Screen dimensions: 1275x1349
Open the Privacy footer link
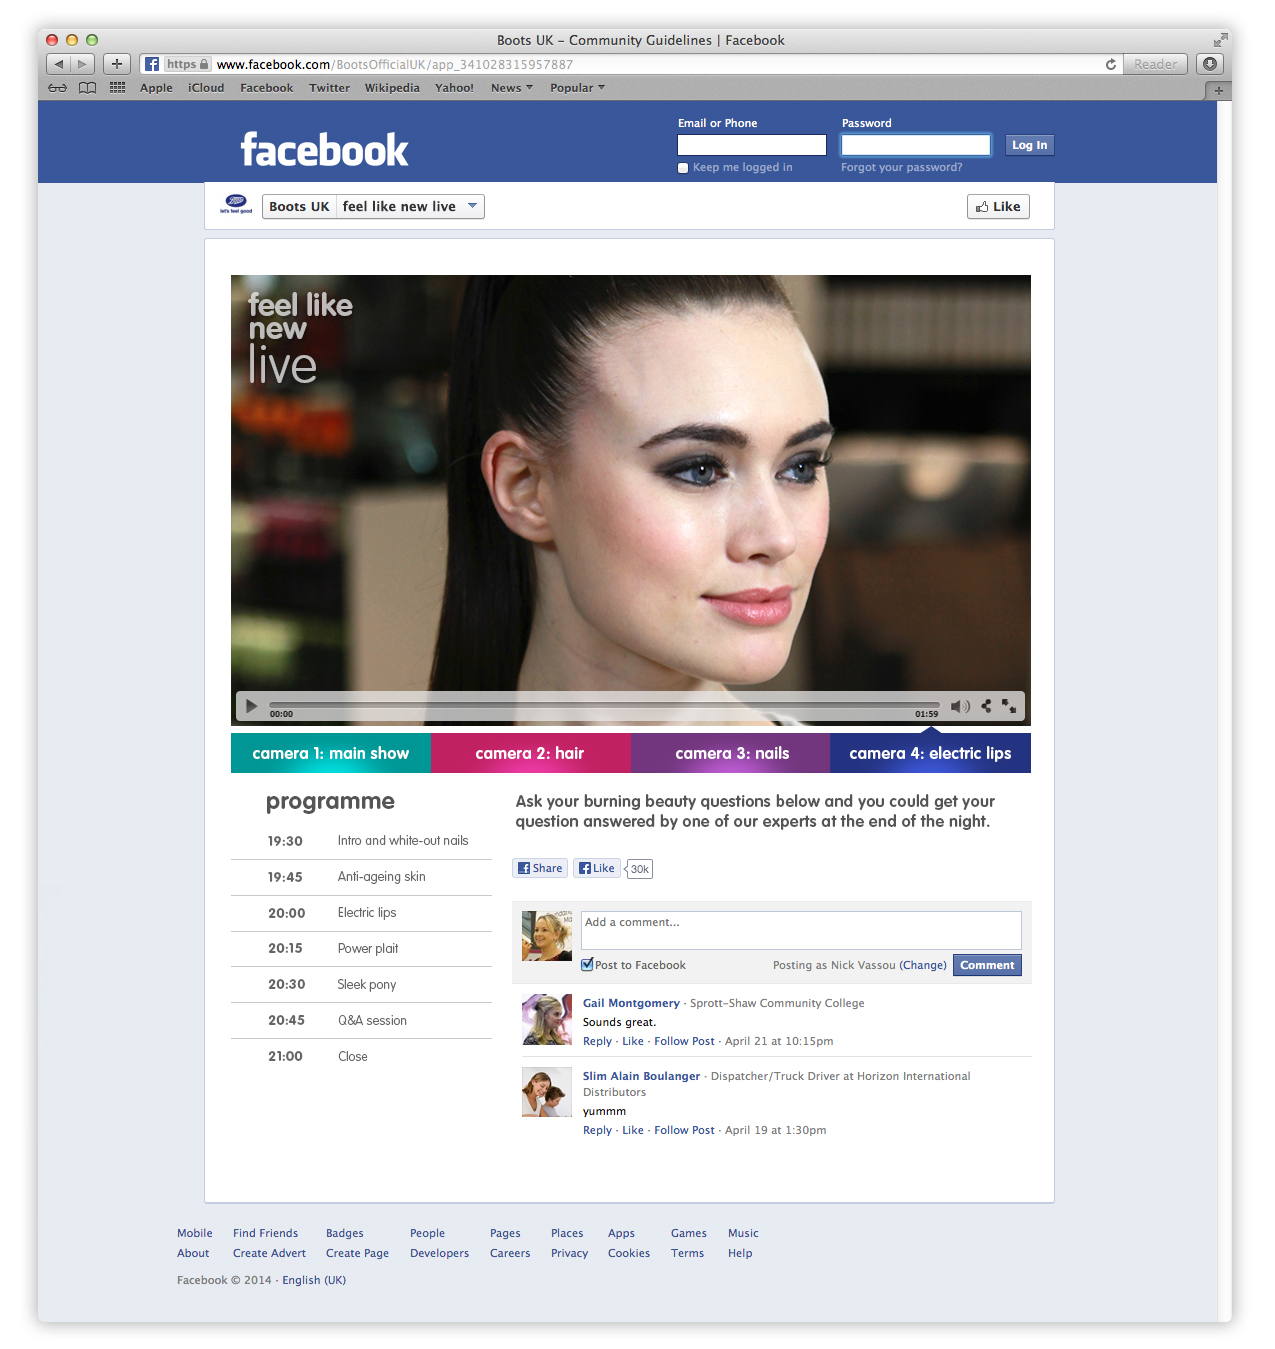tap(569, 1253)
